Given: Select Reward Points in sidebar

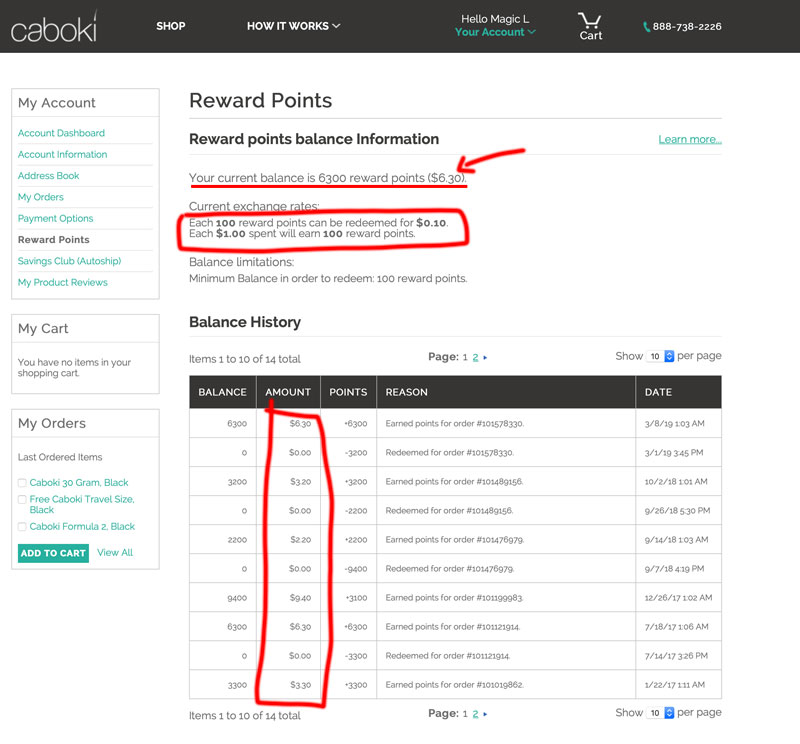Looking at the screenshot, I should pos(54,240).
